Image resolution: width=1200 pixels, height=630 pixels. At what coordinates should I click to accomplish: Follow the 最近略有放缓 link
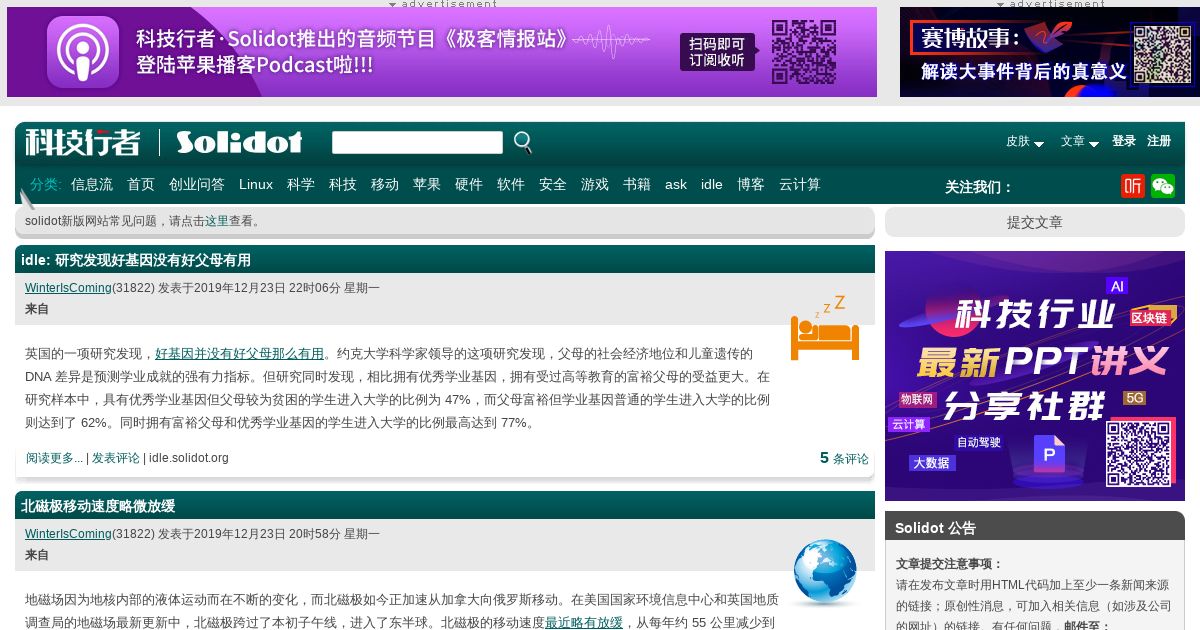pyautogui.click(x=584, y=623)
